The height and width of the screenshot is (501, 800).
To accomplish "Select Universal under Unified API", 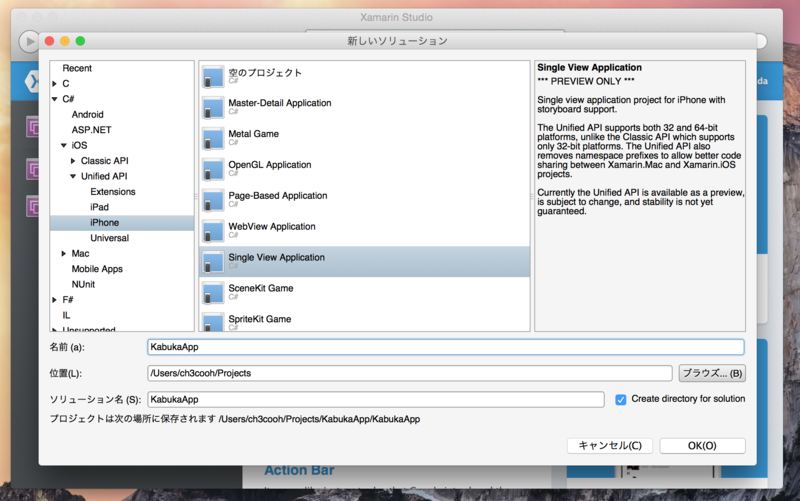I will pyautogui.click(x=110, y=238).
